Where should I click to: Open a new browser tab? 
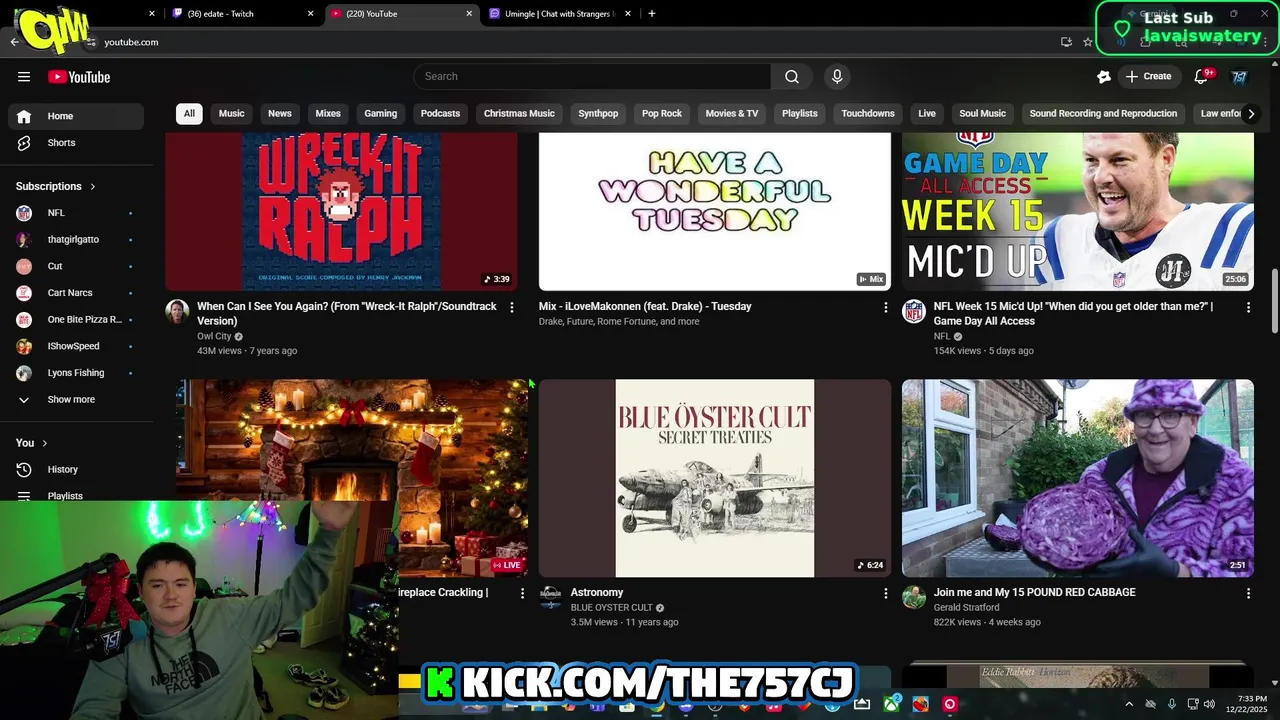tap(652, 14)
